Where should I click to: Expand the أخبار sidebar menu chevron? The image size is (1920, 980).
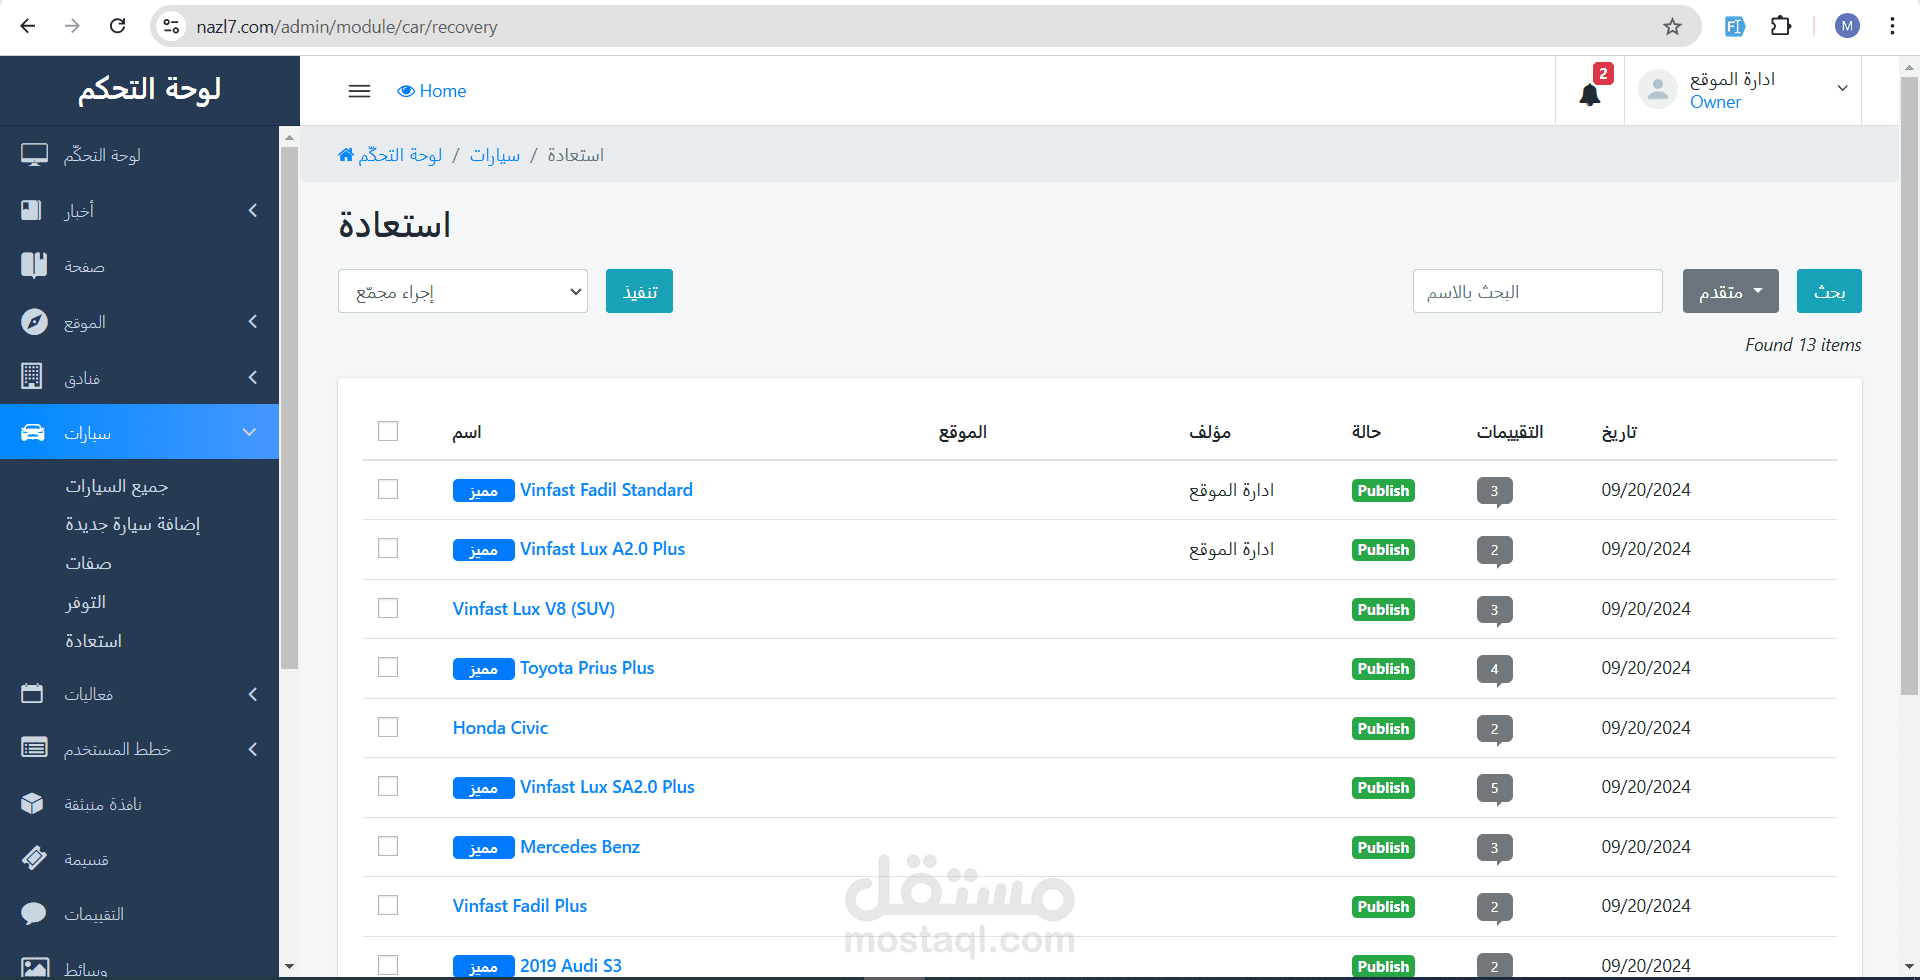[253, 210]
